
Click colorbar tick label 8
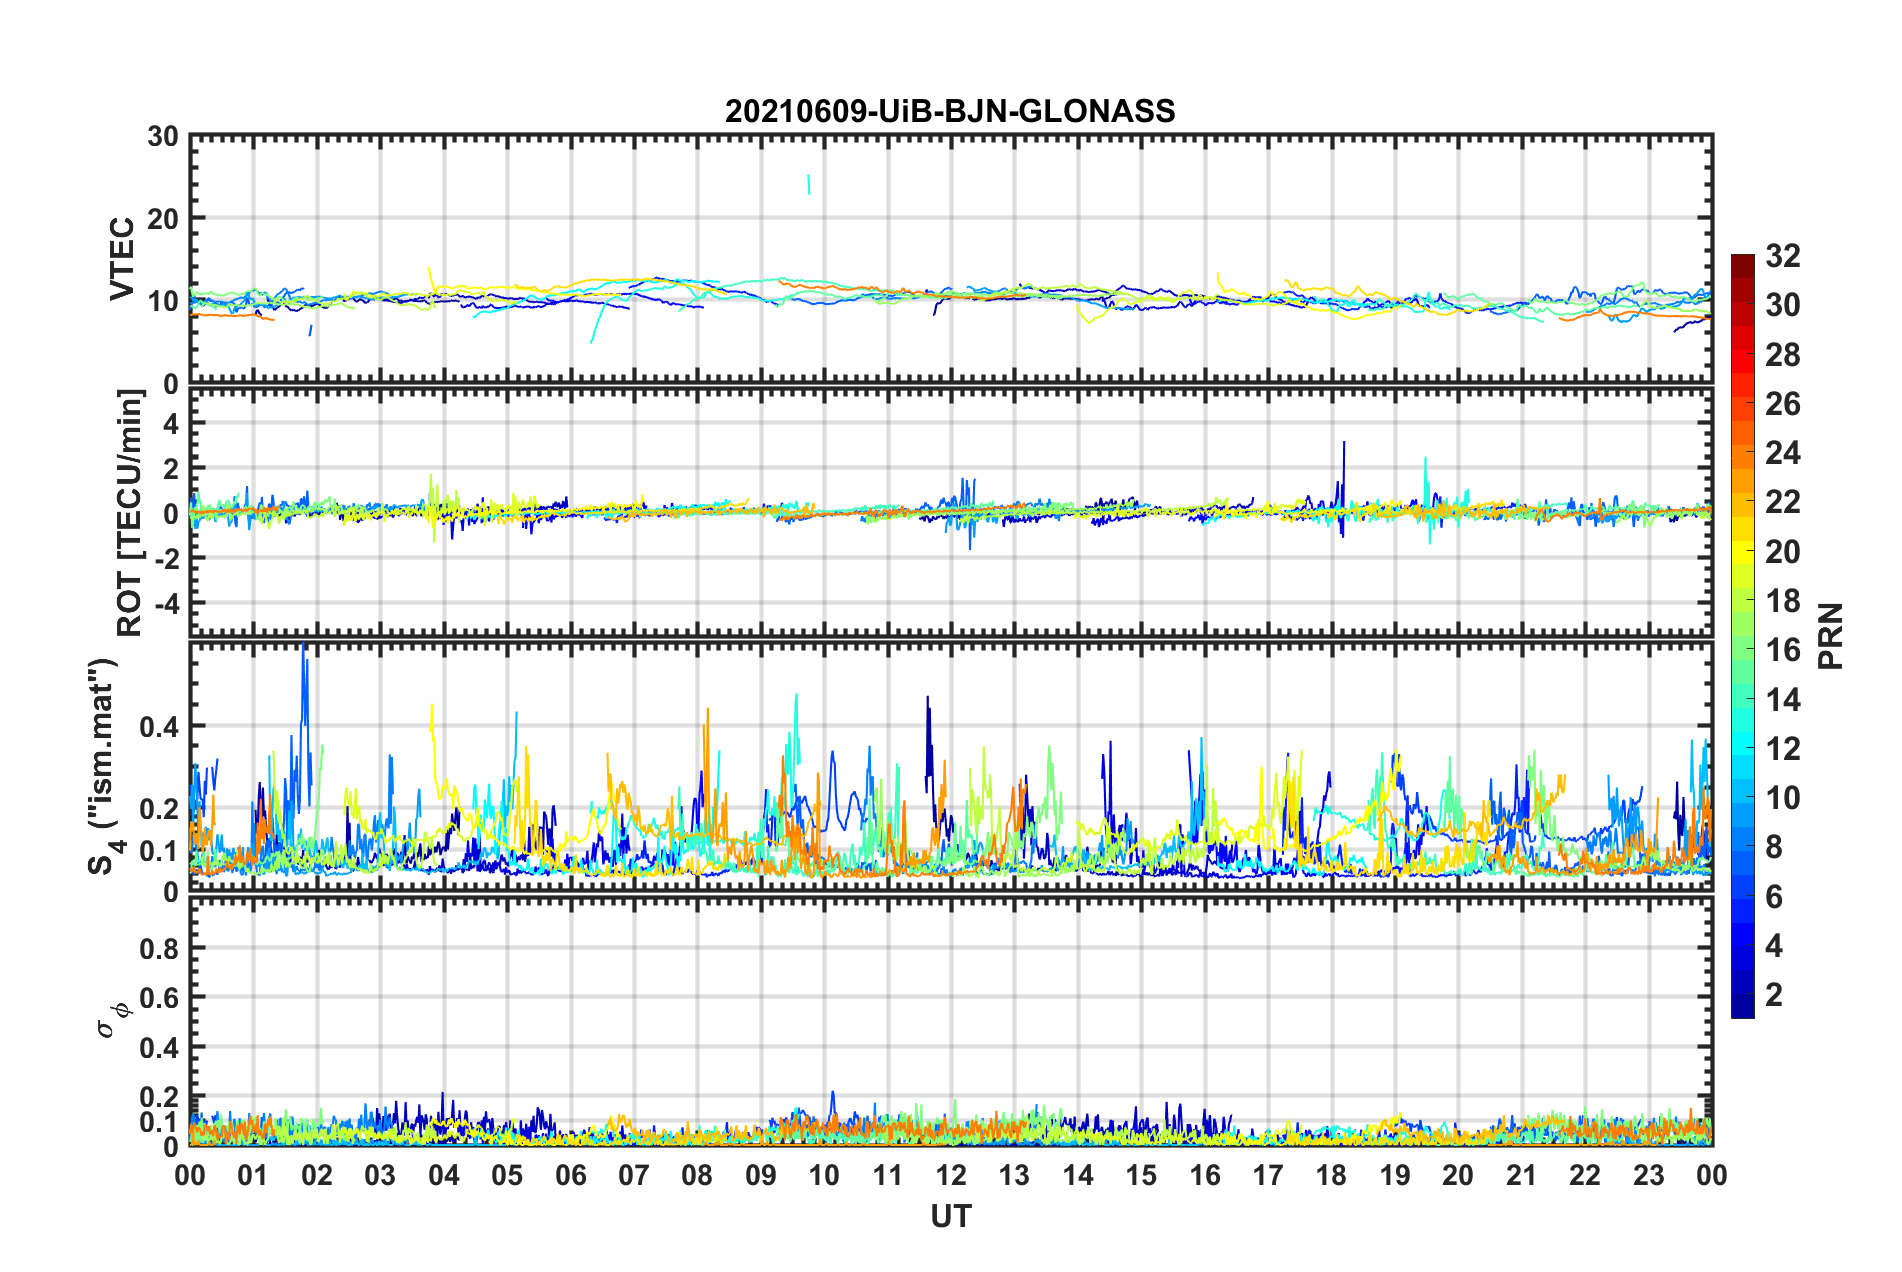1774,847
